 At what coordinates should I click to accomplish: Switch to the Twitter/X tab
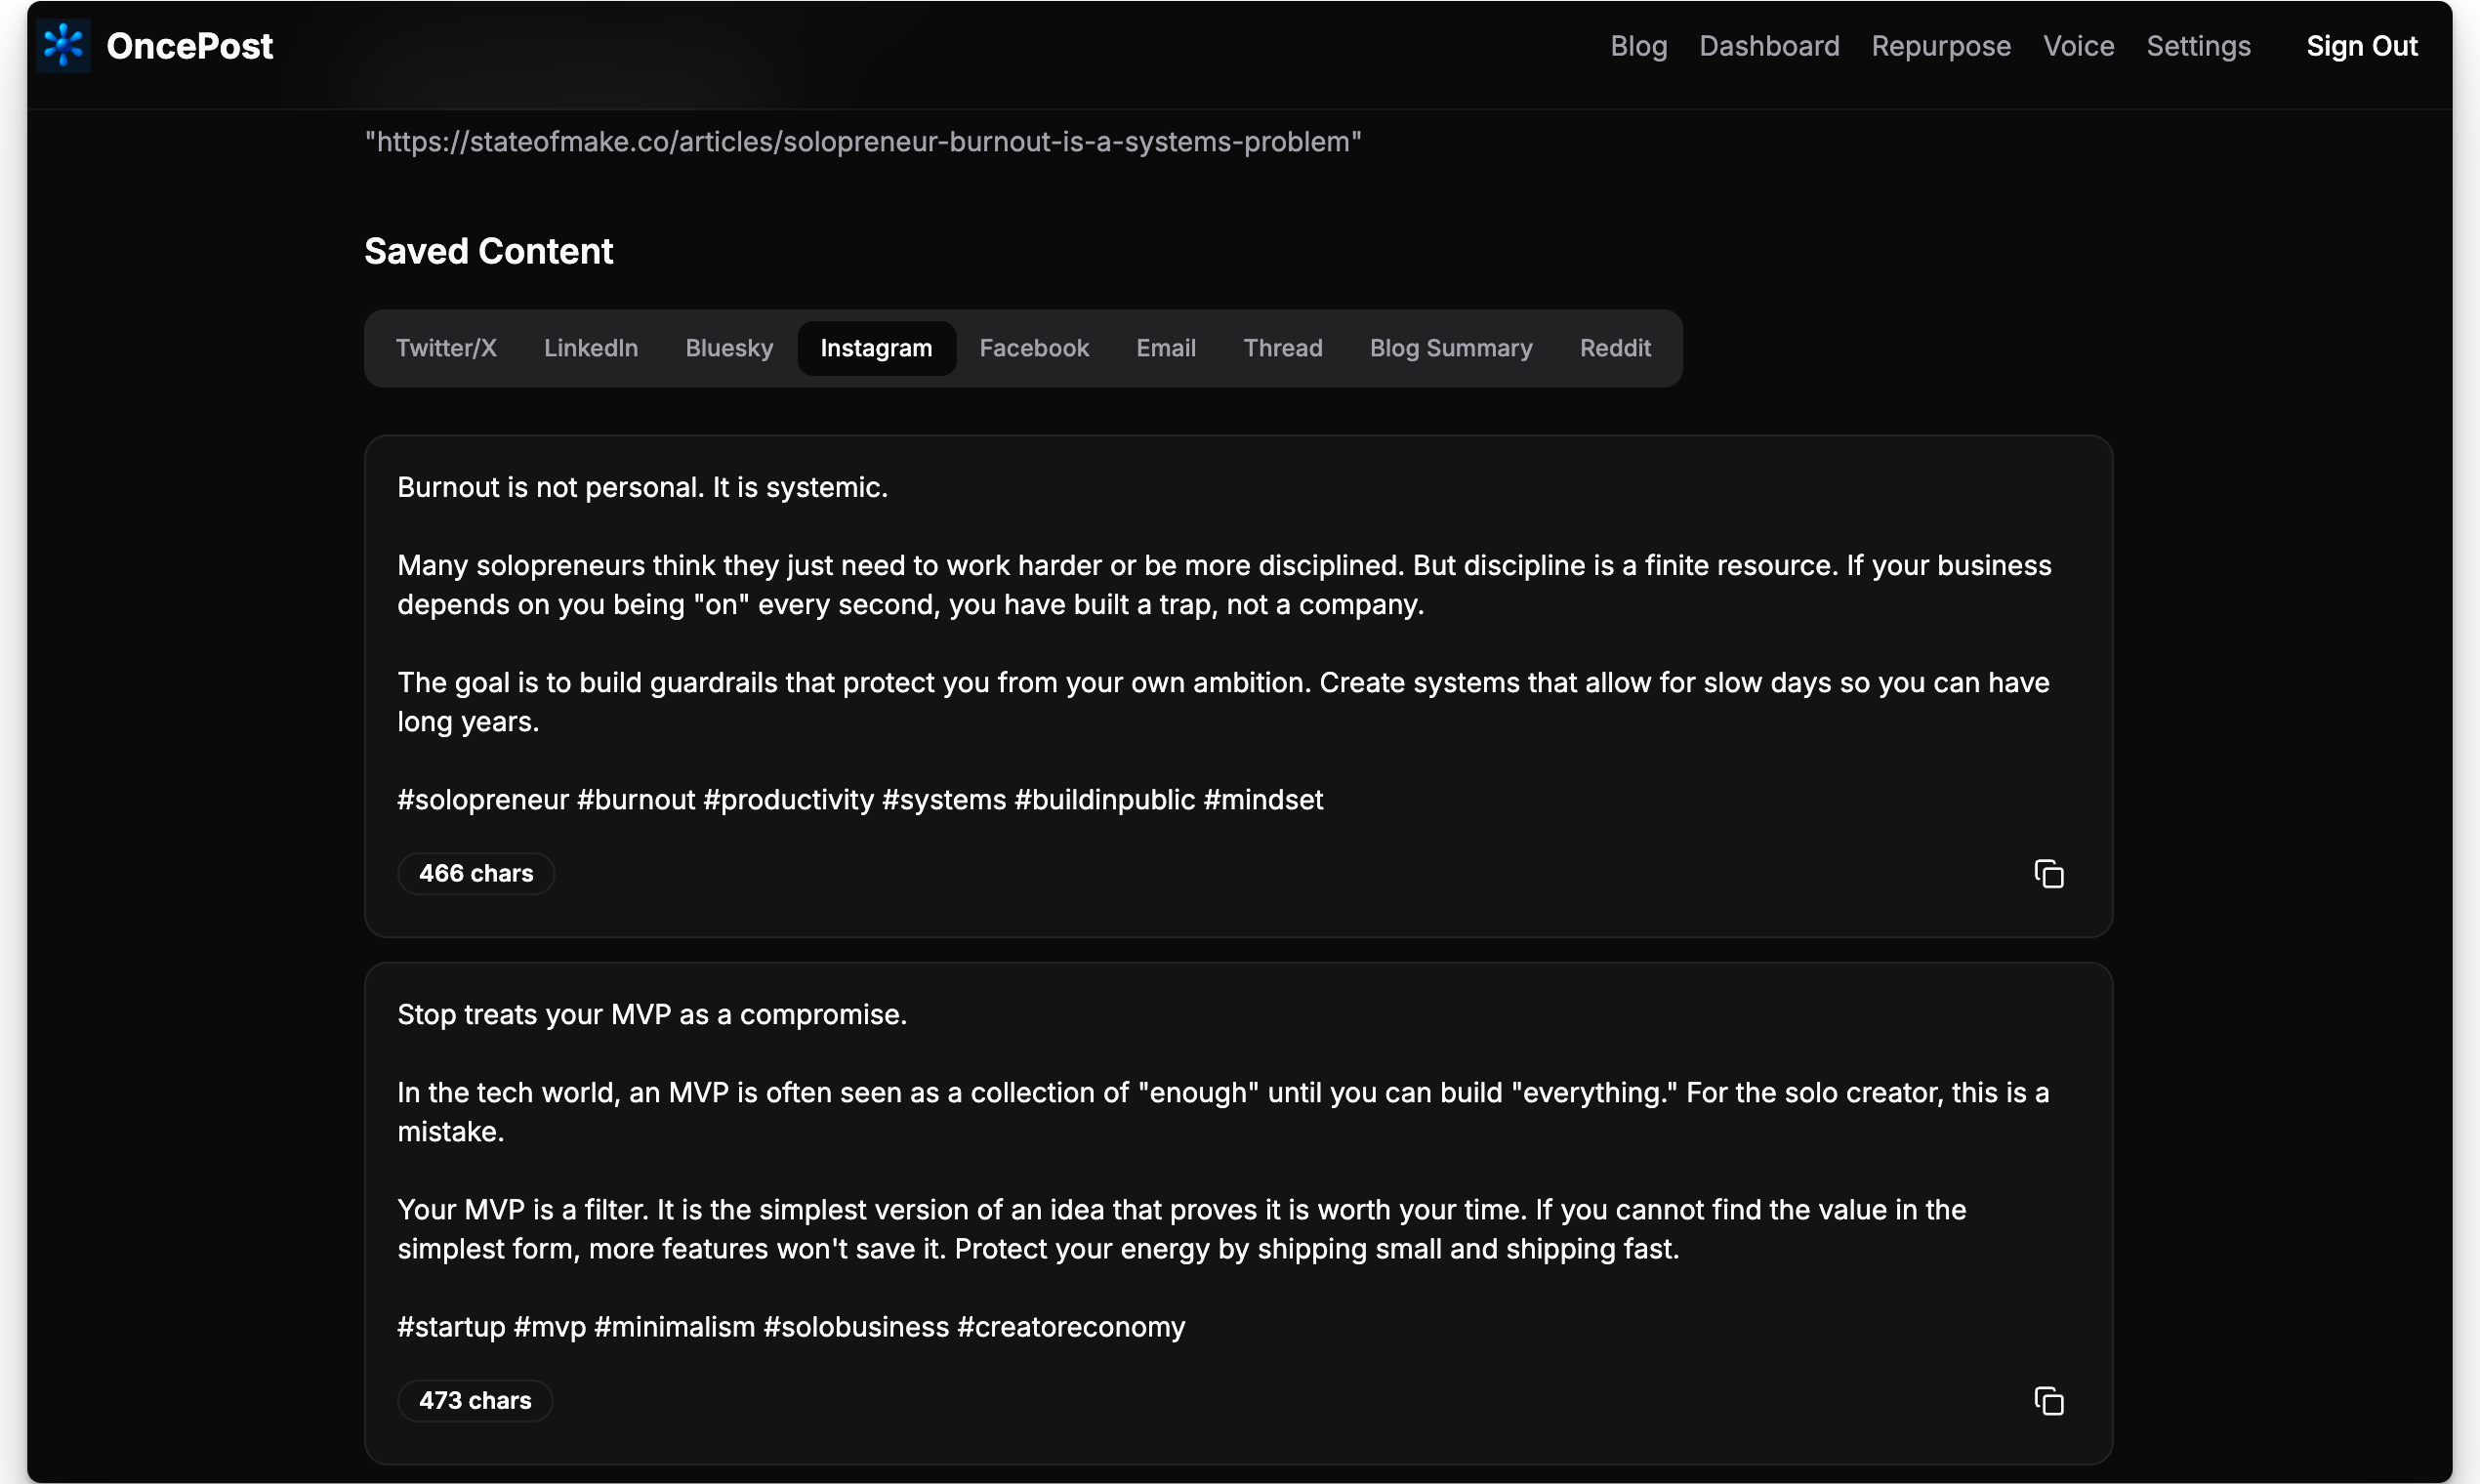pyautogui.click(x=446, y=348)
